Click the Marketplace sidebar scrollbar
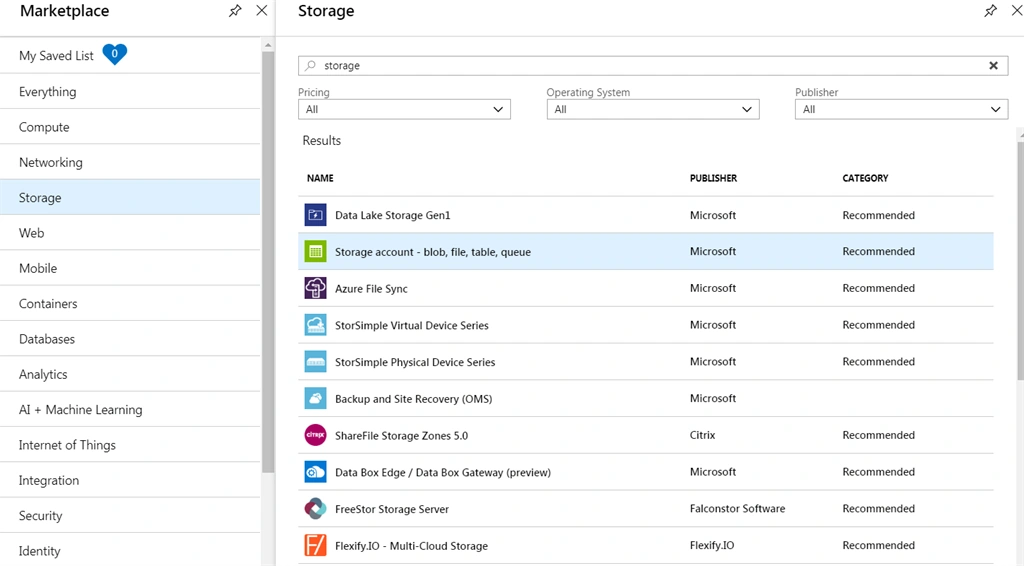This screenshot has height=566, width=1024. coord(268,261)
